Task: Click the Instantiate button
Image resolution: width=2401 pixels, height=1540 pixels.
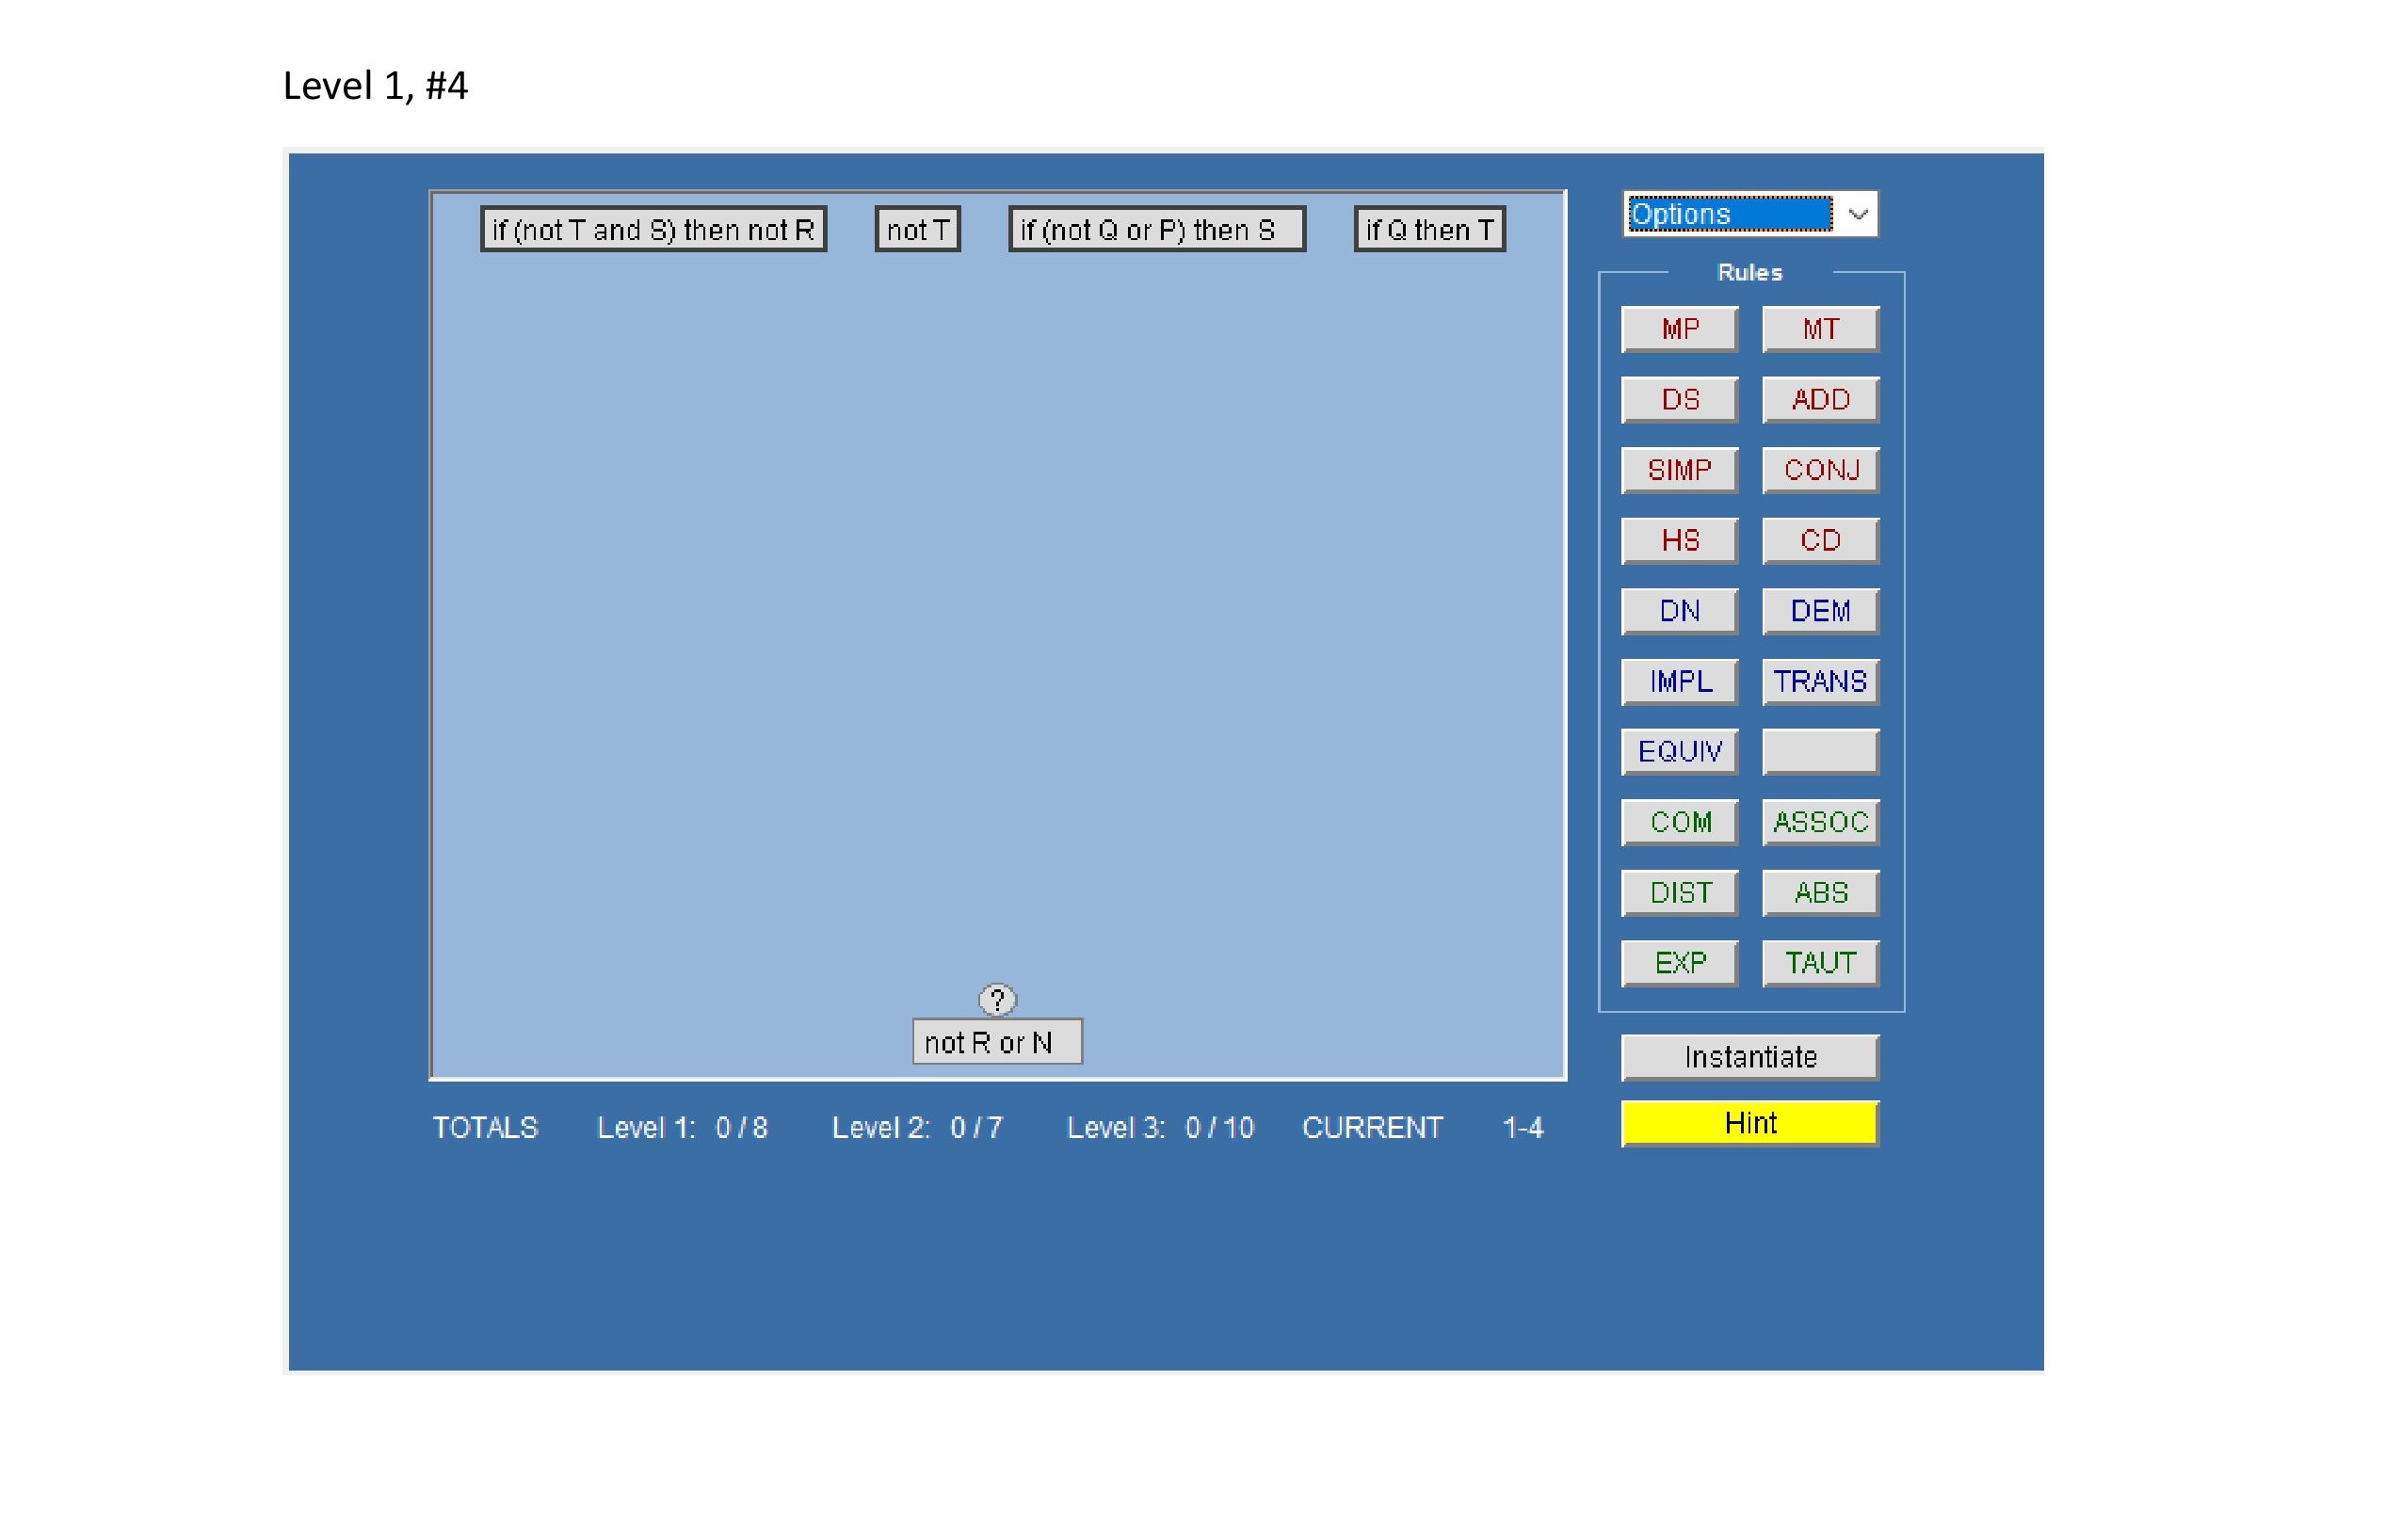Action: tap(1749, 1057)
